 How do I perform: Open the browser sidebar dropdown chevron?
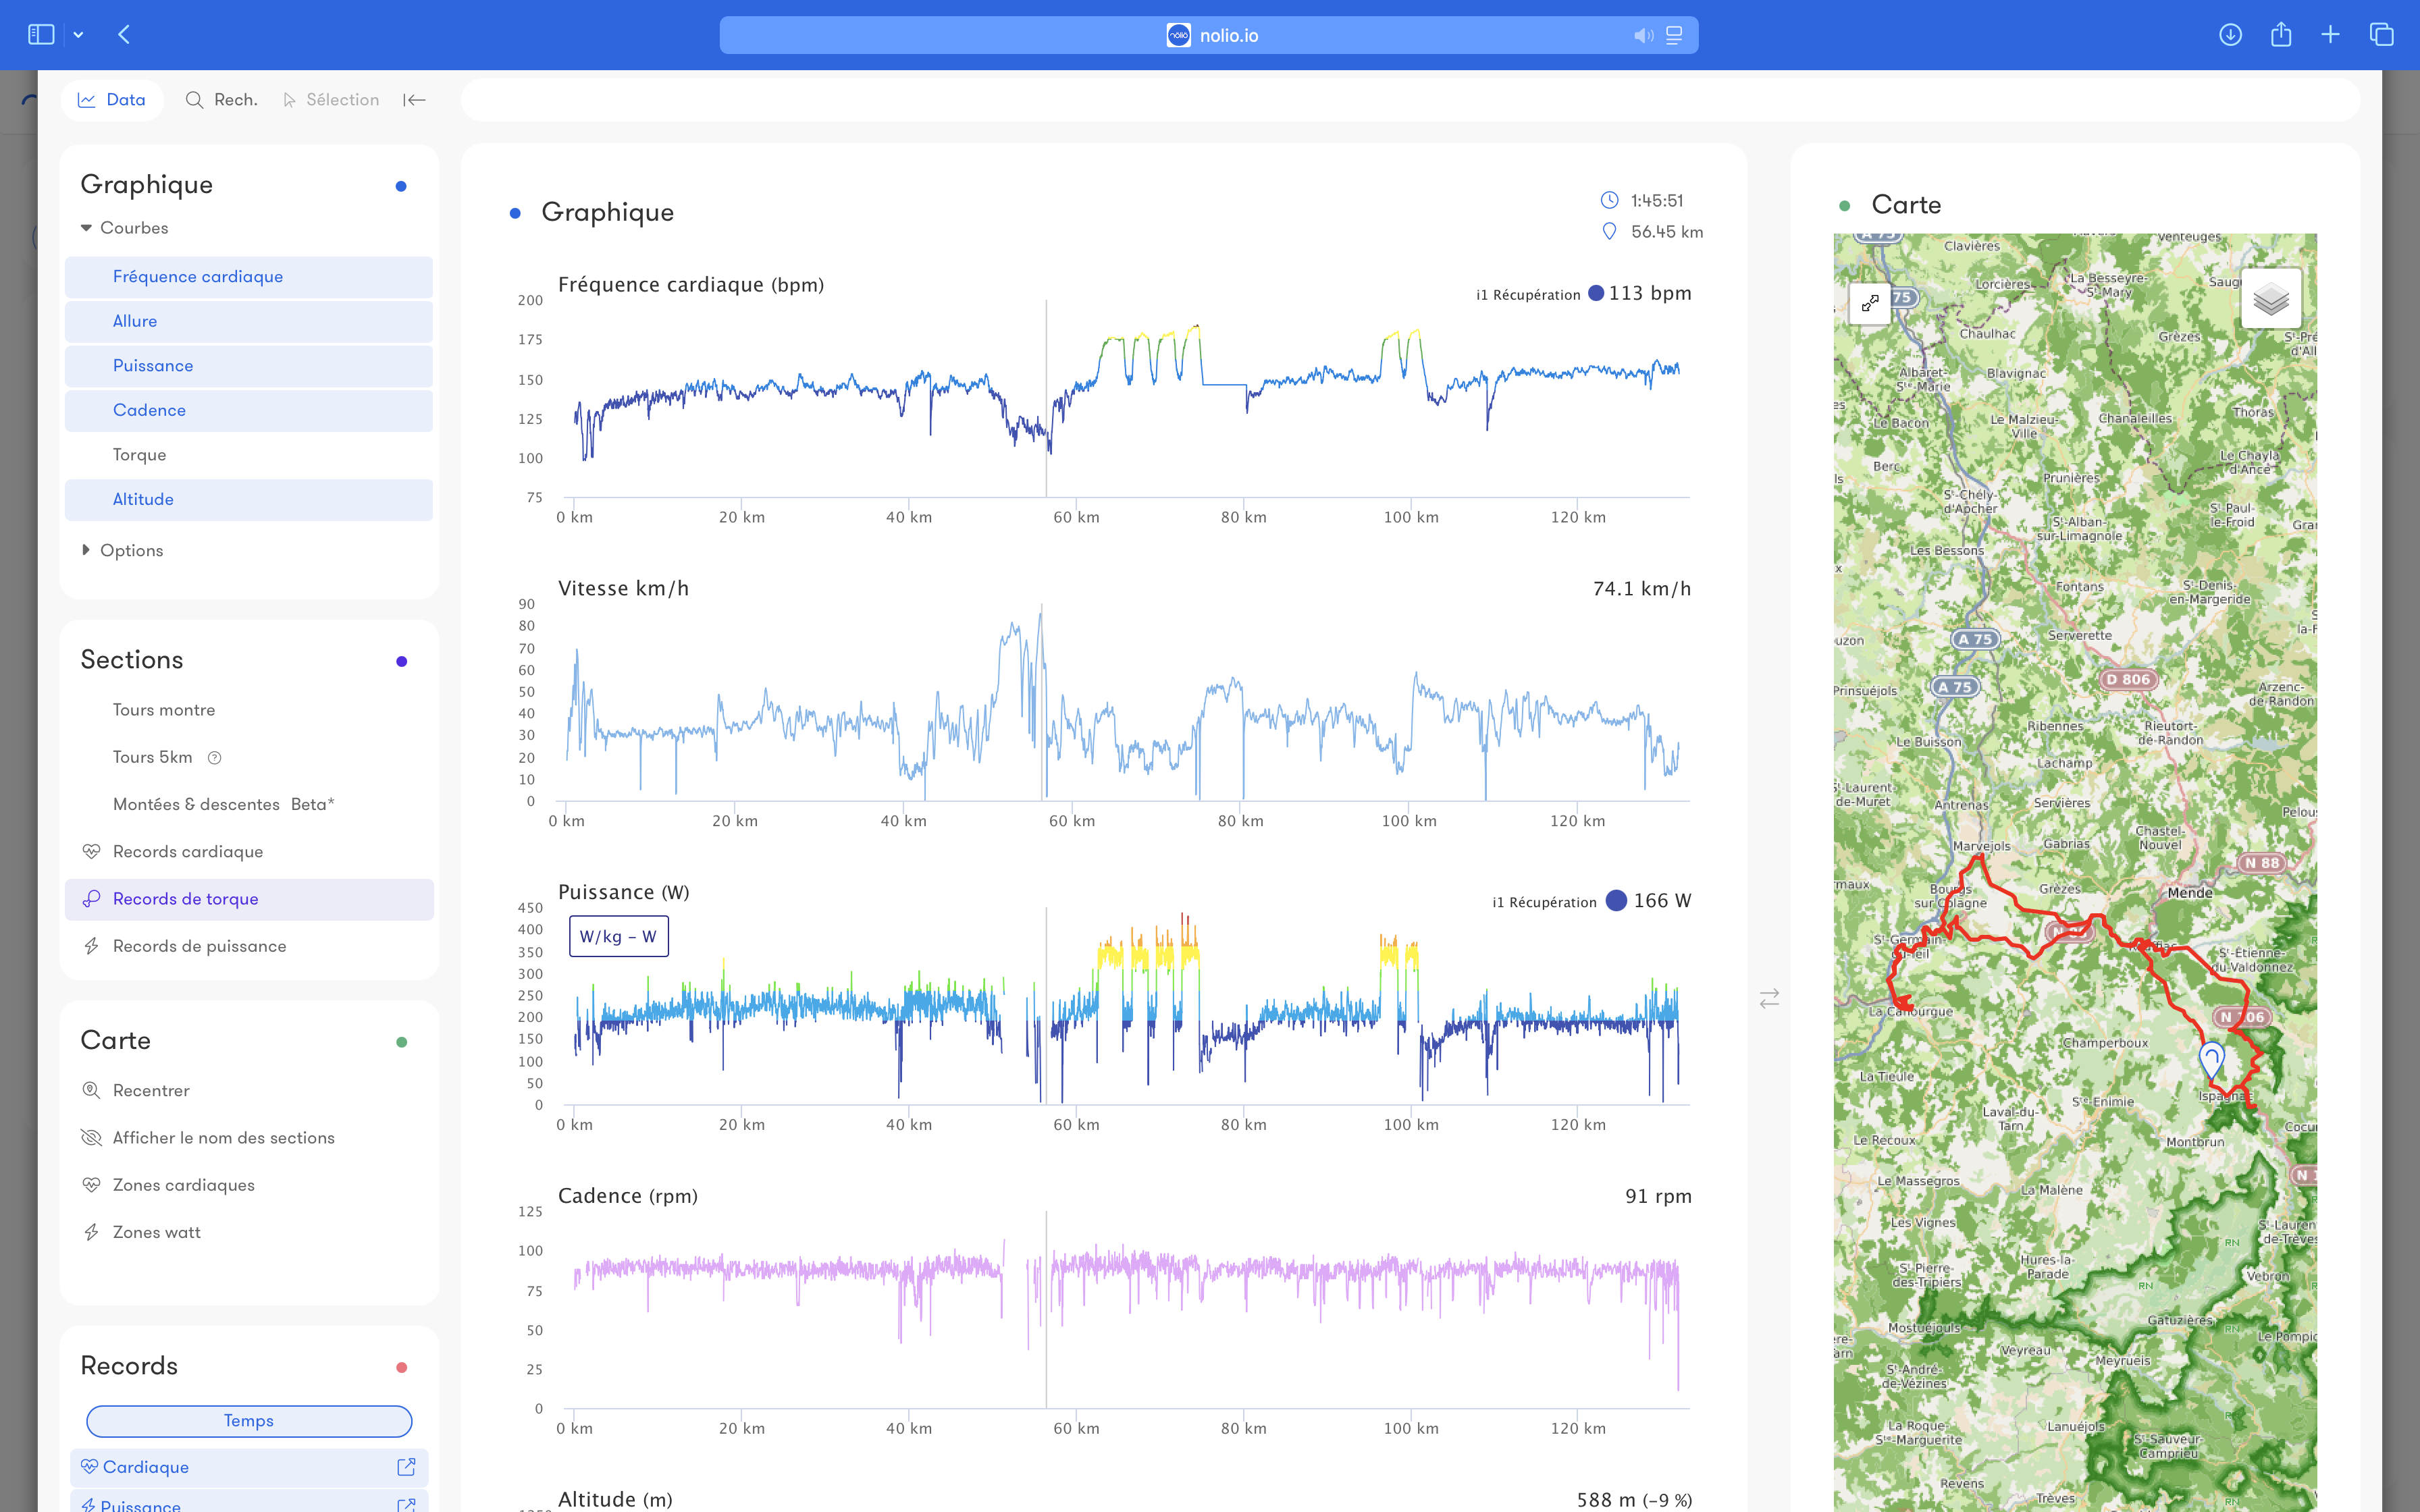78,35
